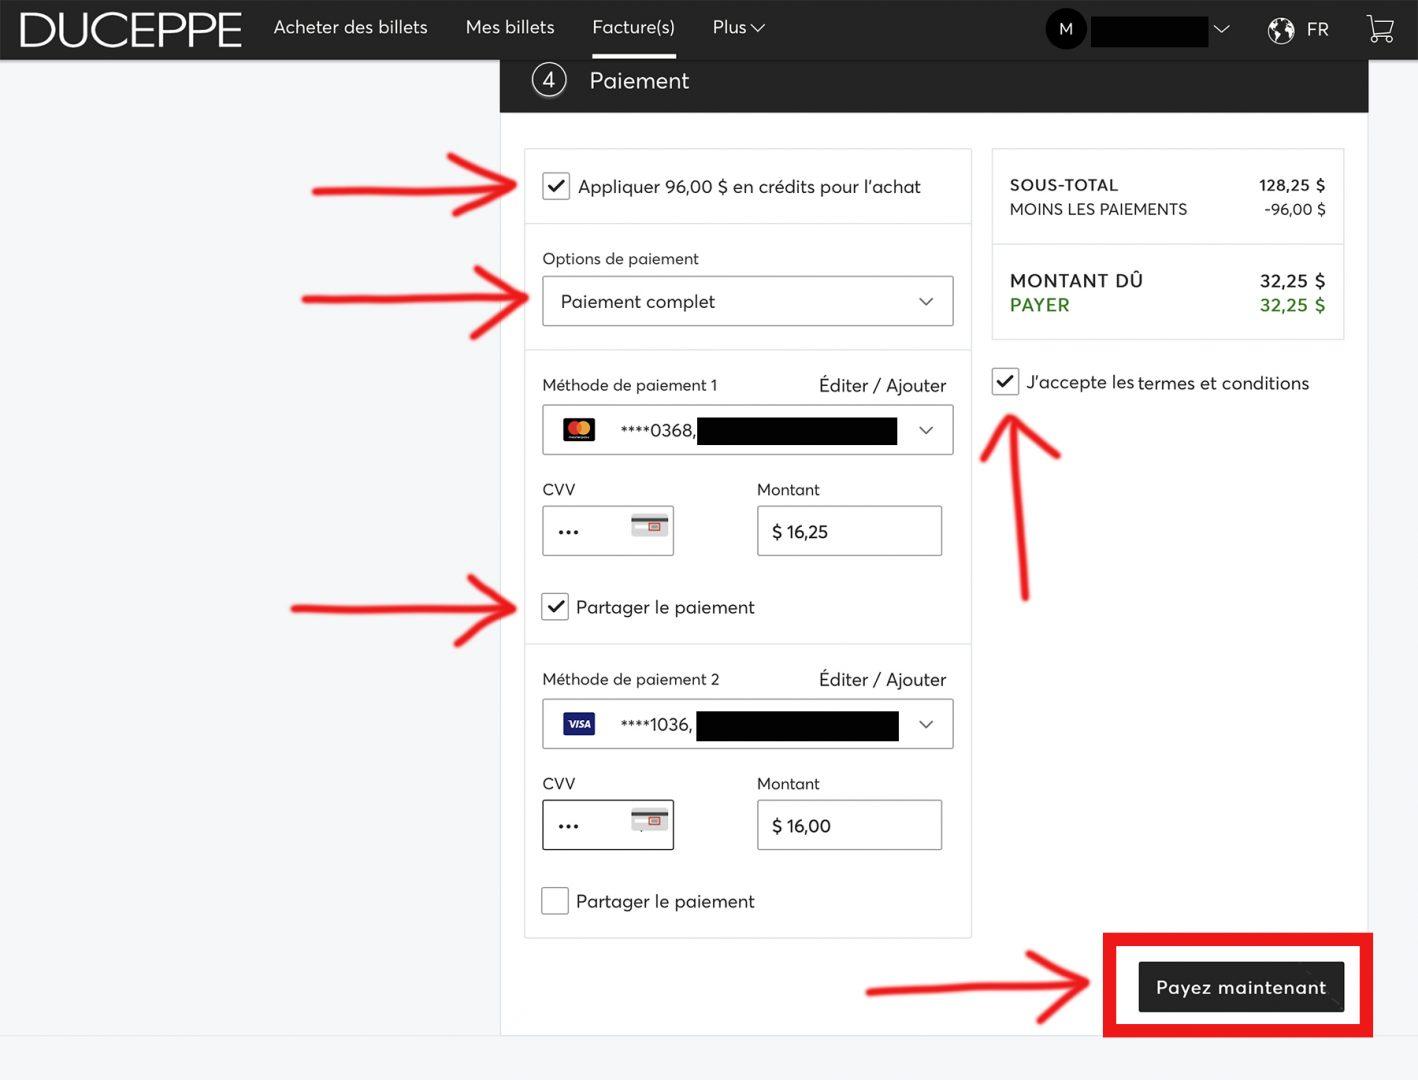Enable second "Partager le paiement" checkbox
The image size is (1418, 1080).
(555, 901)
